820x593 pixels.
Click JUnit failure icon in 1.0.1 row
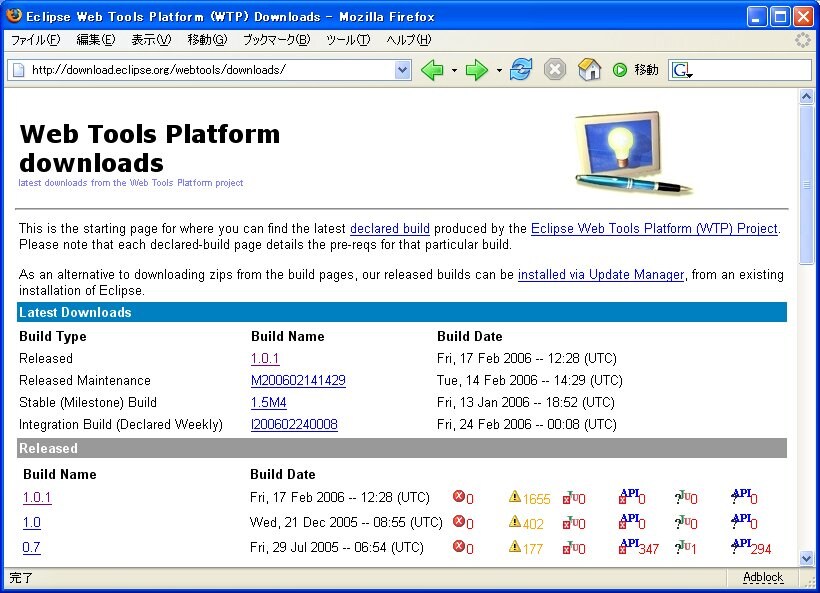tap(571, 497)
